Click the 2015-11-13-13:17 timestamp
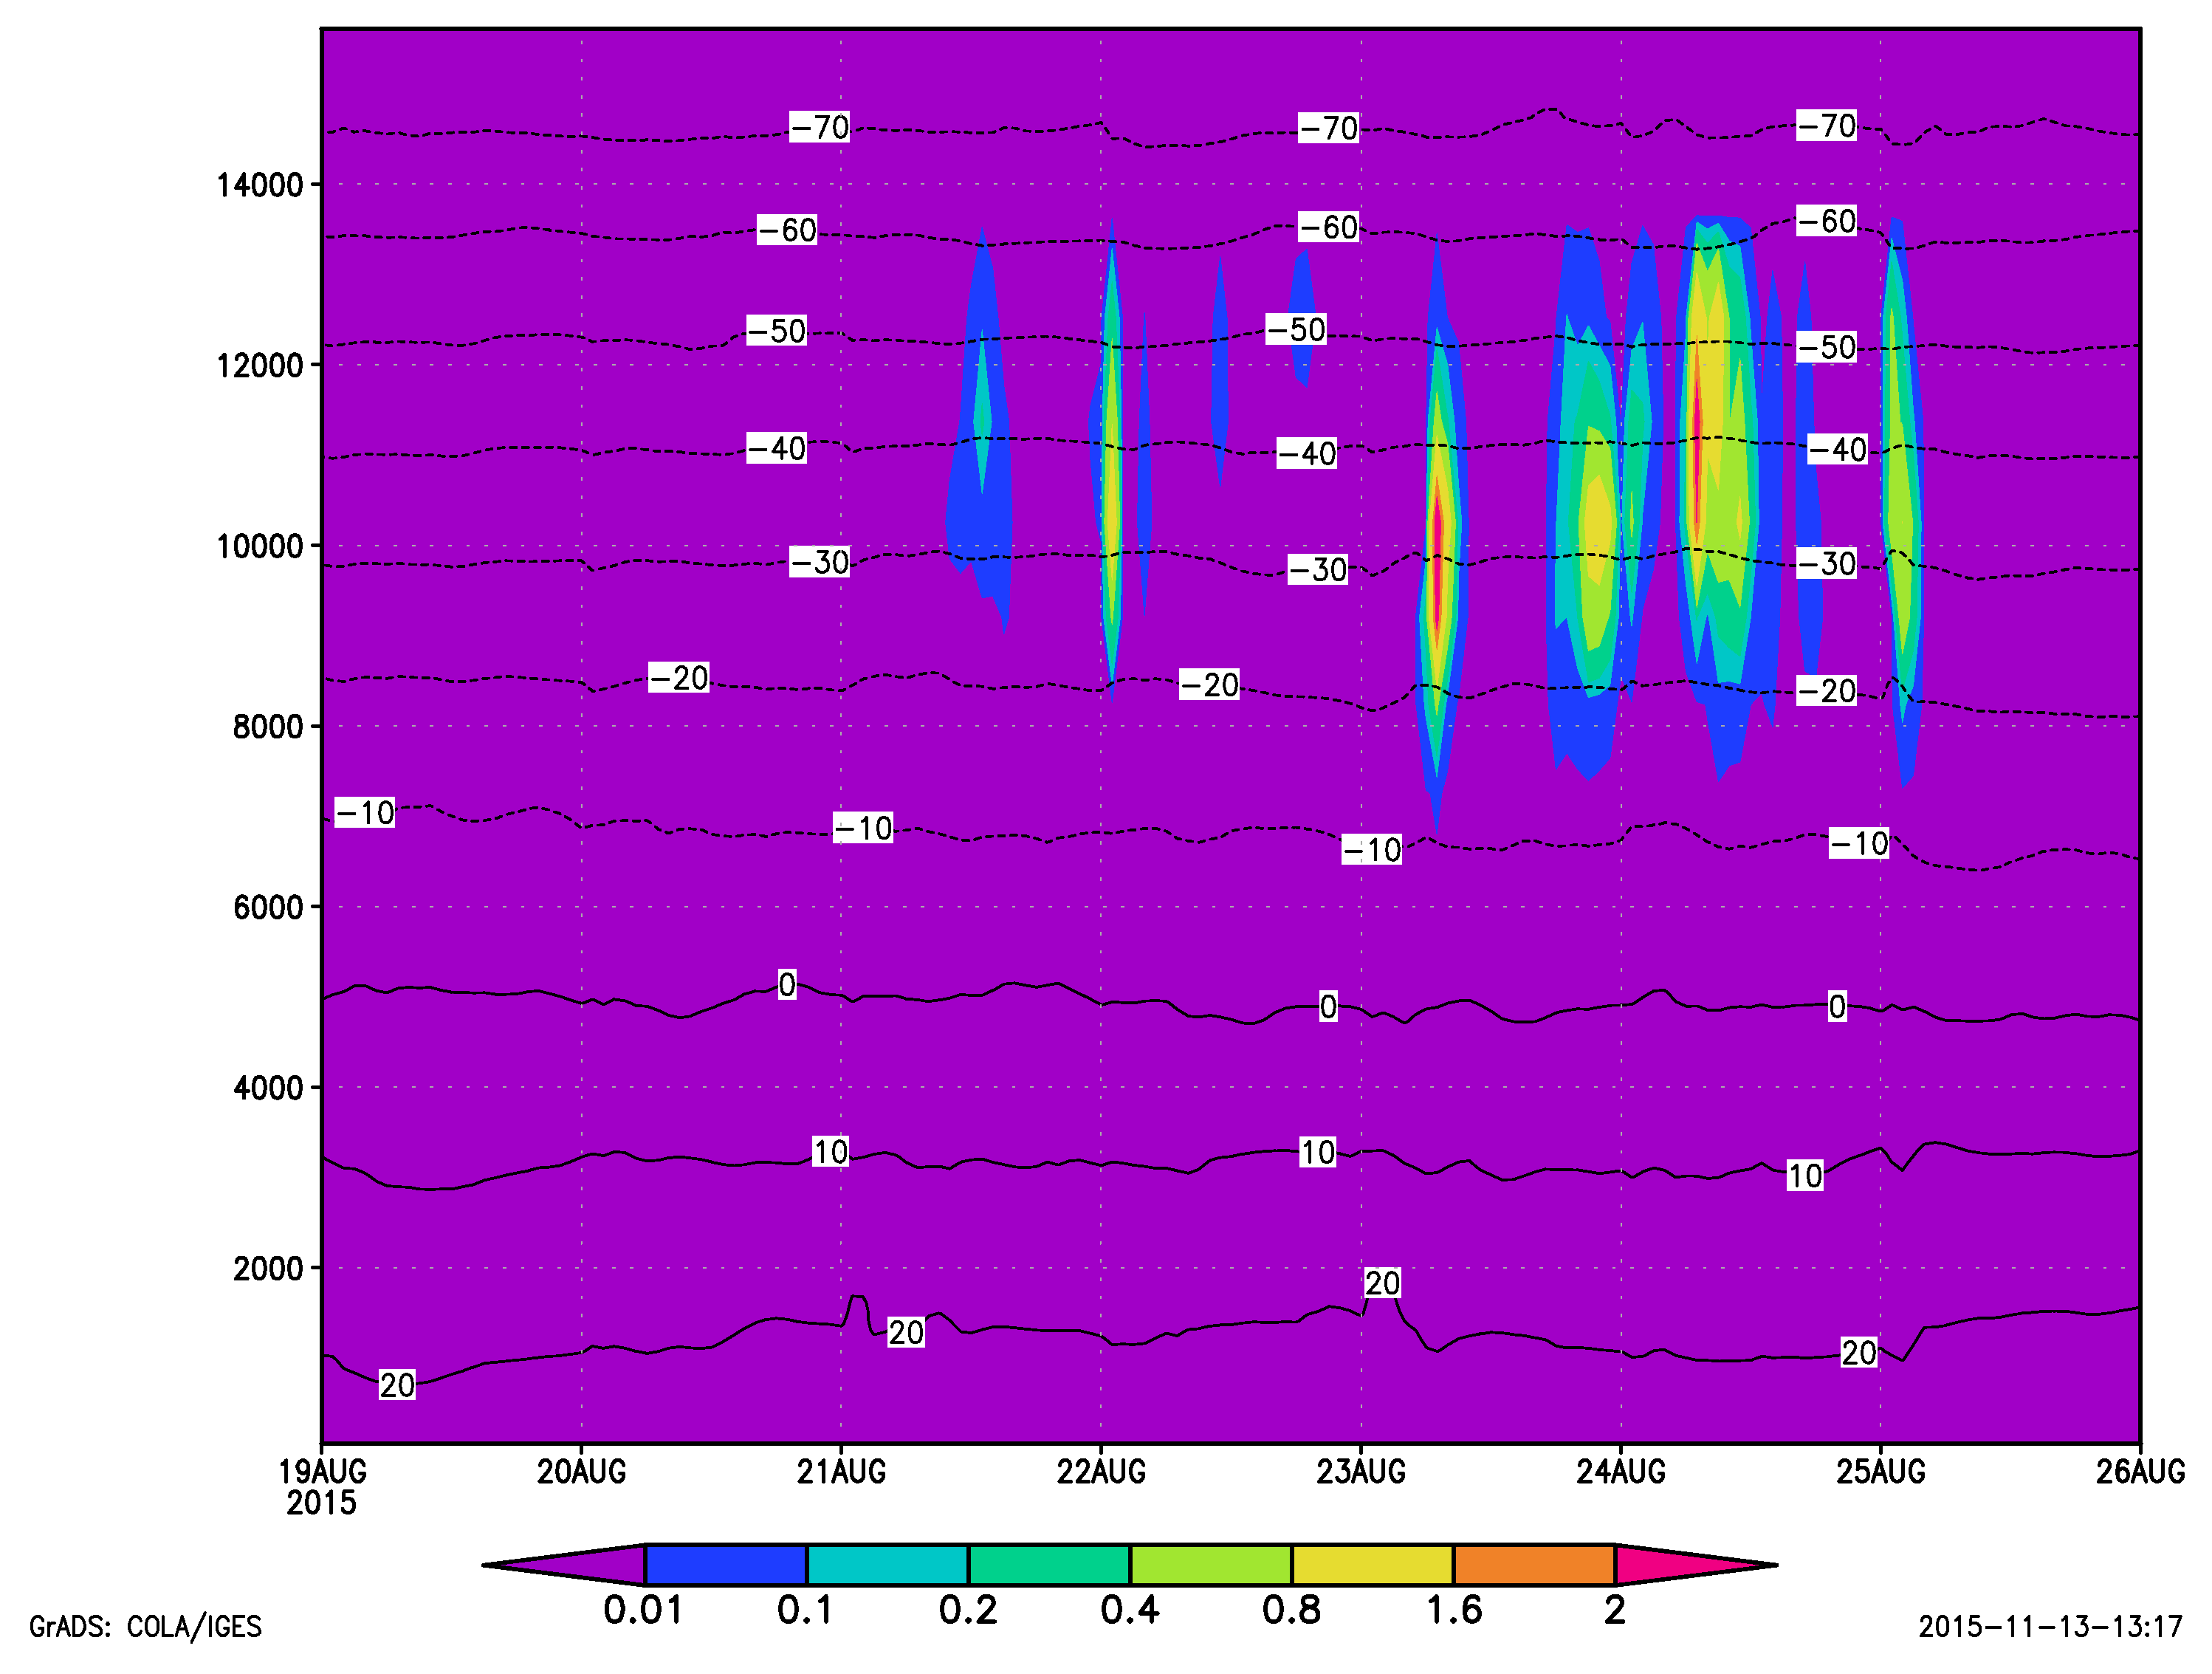 coord(2050,1627)
